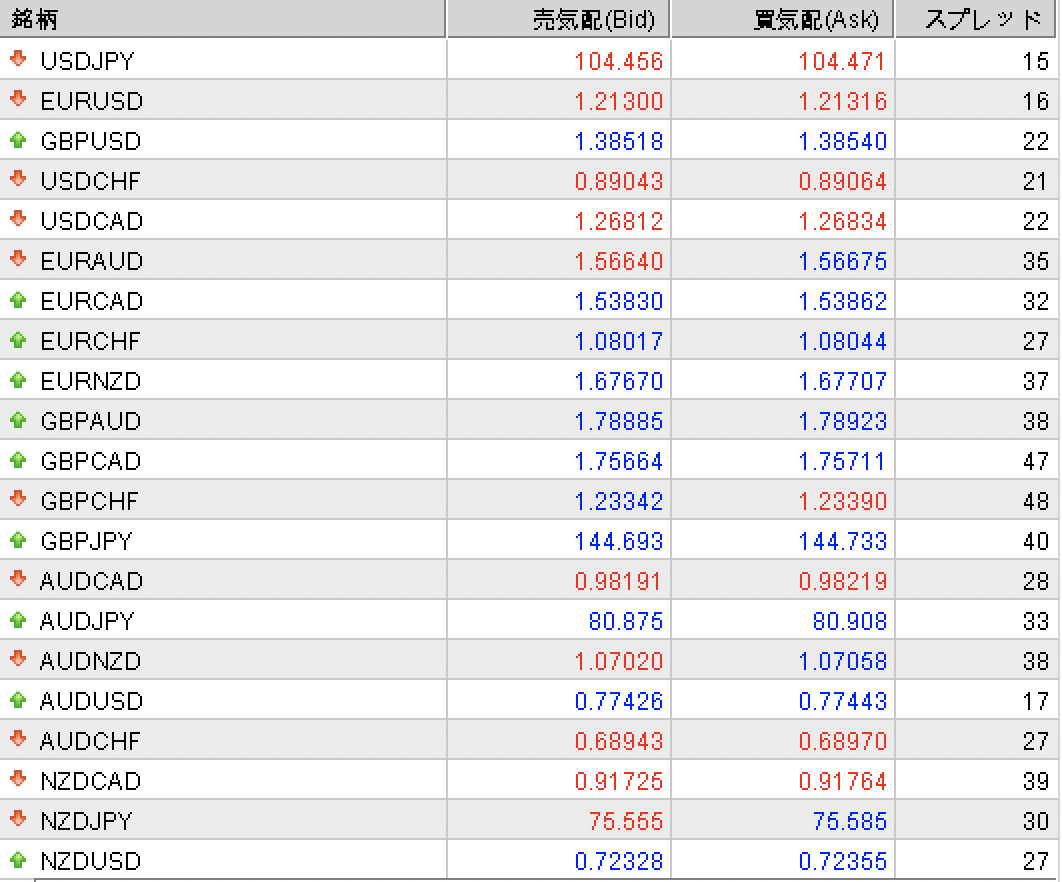Click the green up arrow beside GBPJPY
The image size is (1062, 882).
18,540
